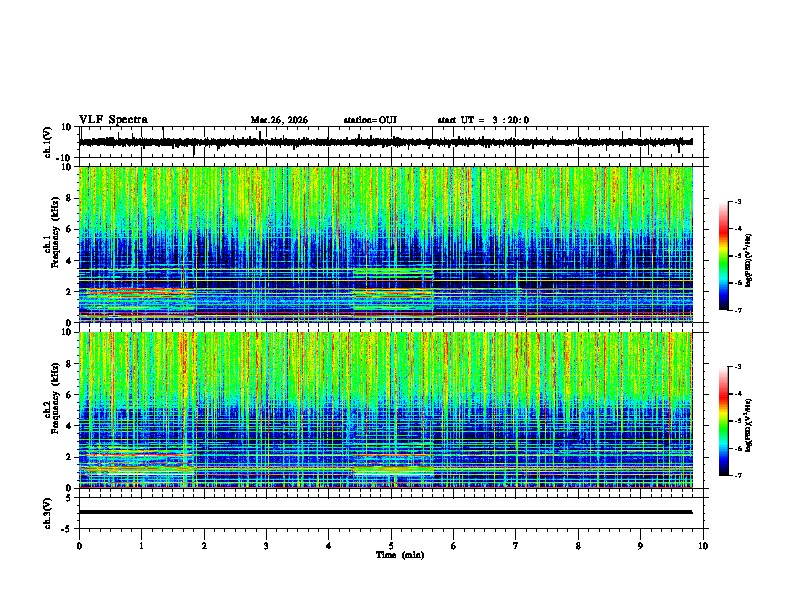Click ch.1 colorbar "log(PSD)(V²/Hz)" label

tap(749, 261)
